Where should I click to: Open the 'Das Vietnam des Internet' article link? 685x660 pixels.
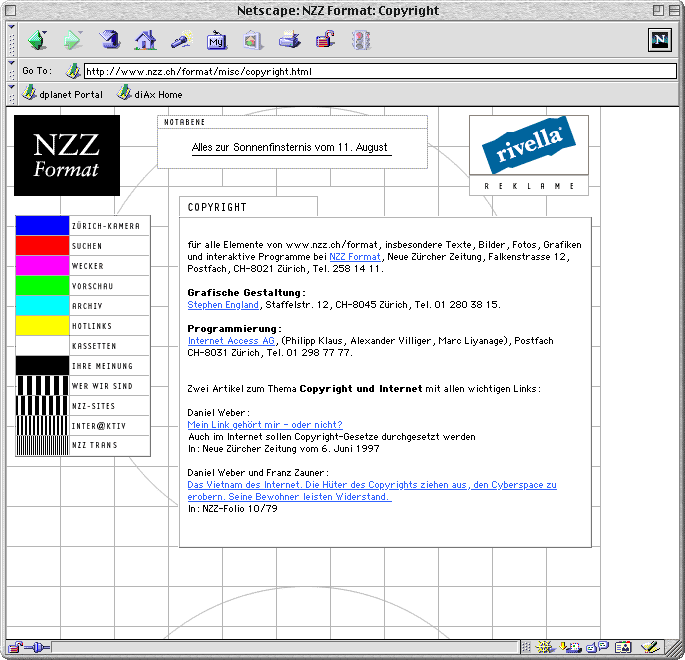coord(372,491)
